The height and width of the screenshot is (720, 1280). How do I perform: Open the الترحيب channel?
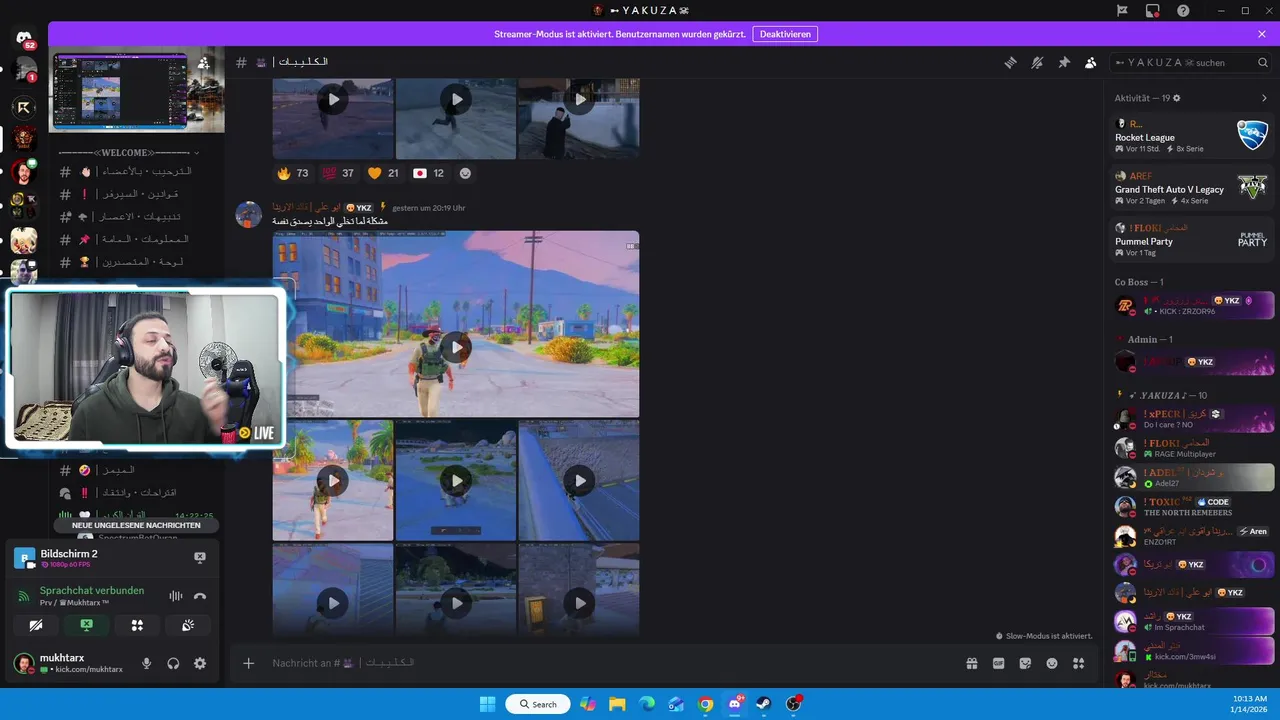coord(138,171)
